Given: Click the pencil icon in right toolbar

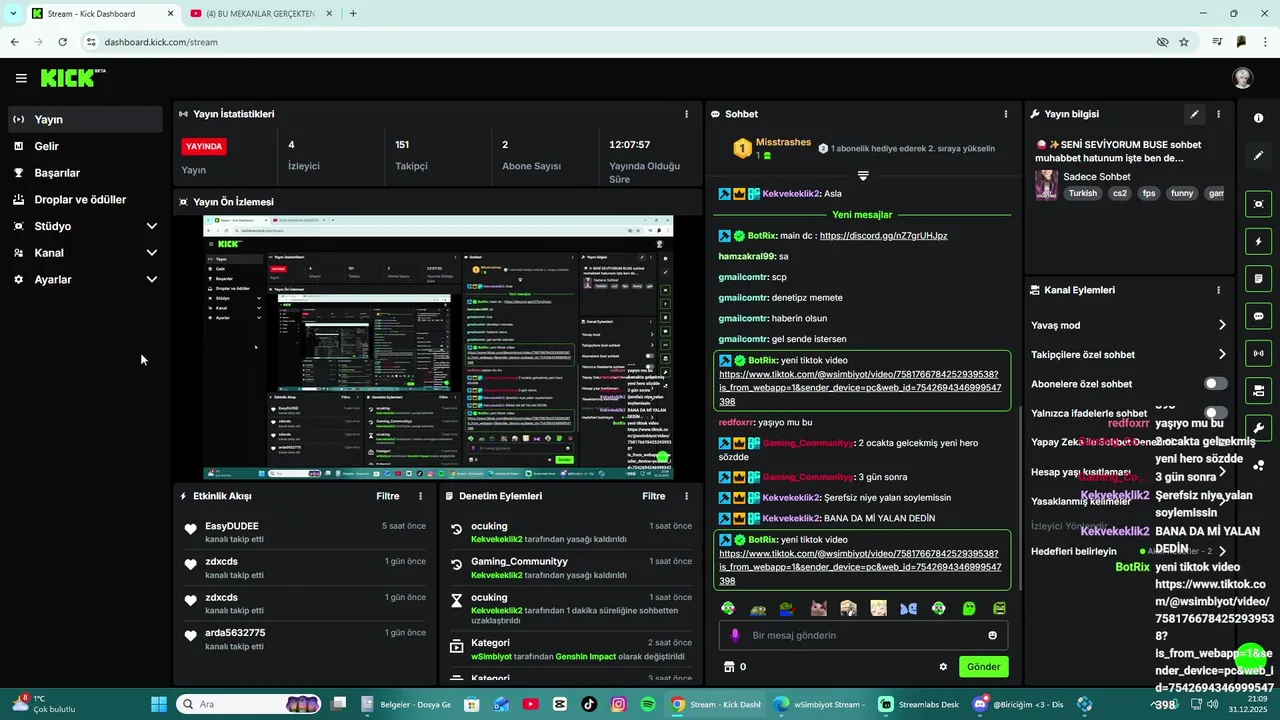Looking at the screenshot, I should pyautogui.click(x=1258, y=156).
